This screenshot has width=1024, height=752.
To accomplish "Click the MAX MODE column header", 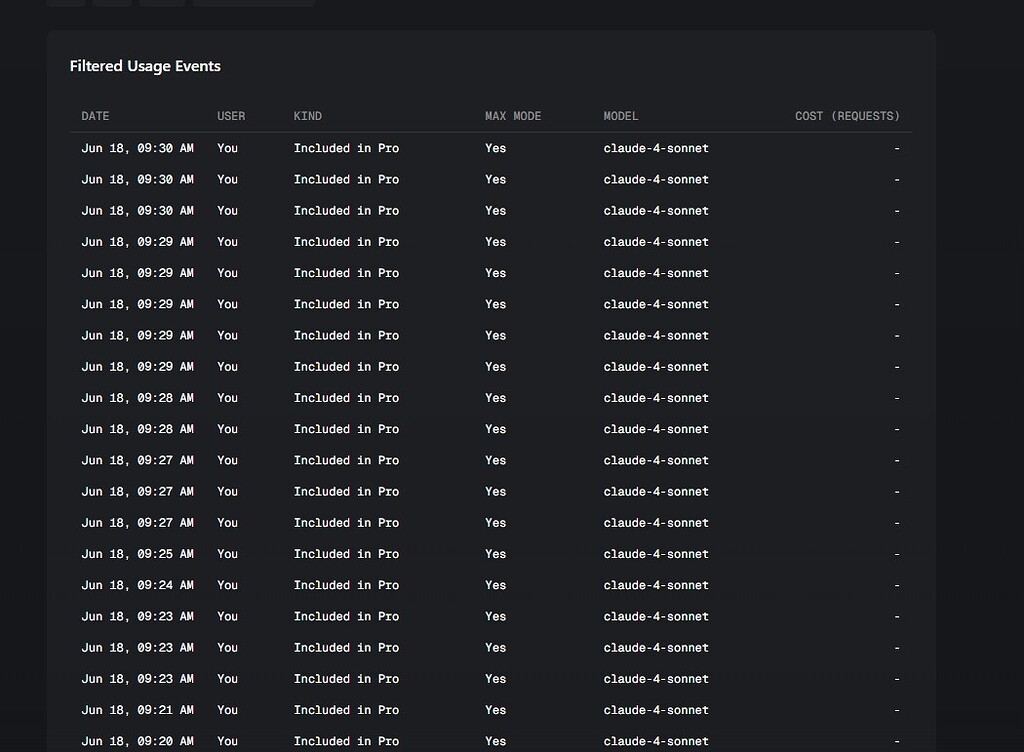I will pos(513,116).
